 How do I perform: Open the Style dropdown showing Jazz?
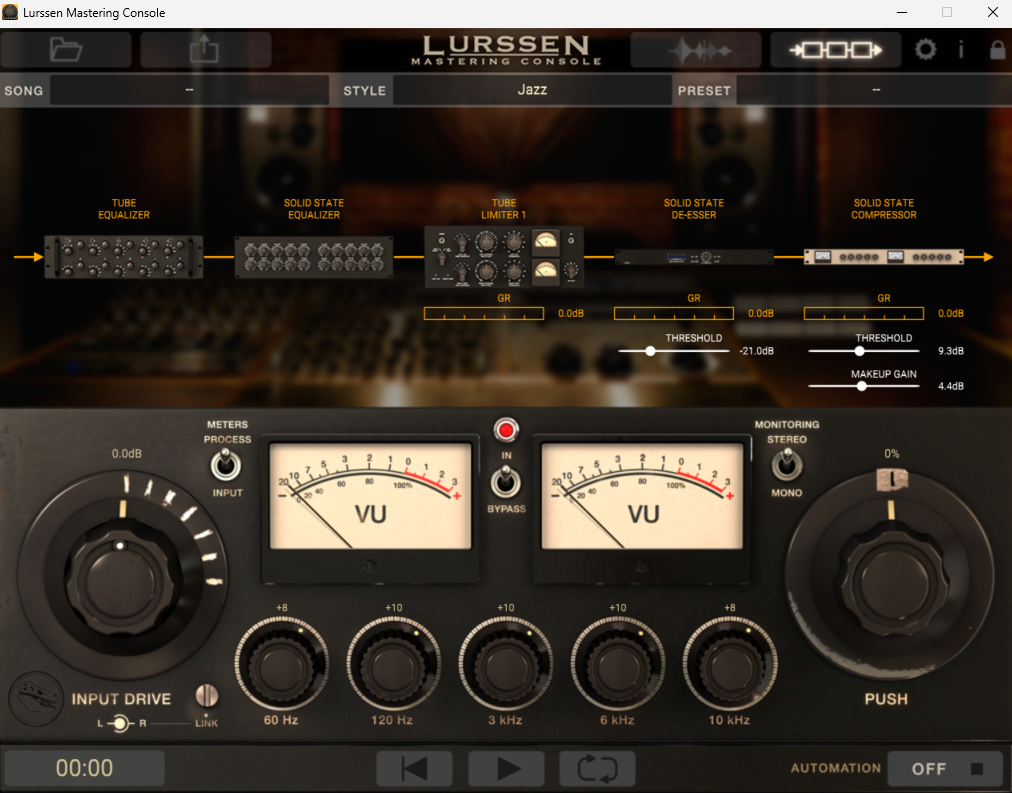(532, 90)
